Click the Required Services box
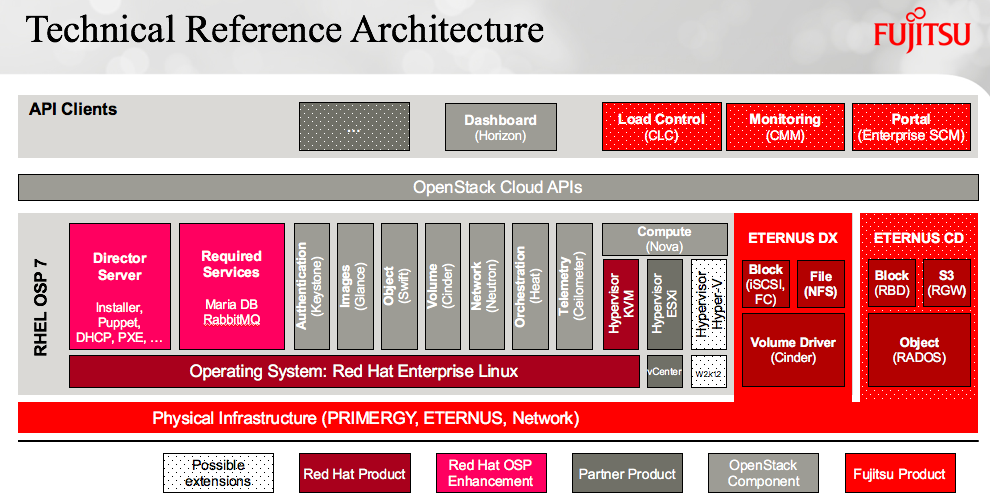This screenshot has height=499, width=990. pos(231,286)
